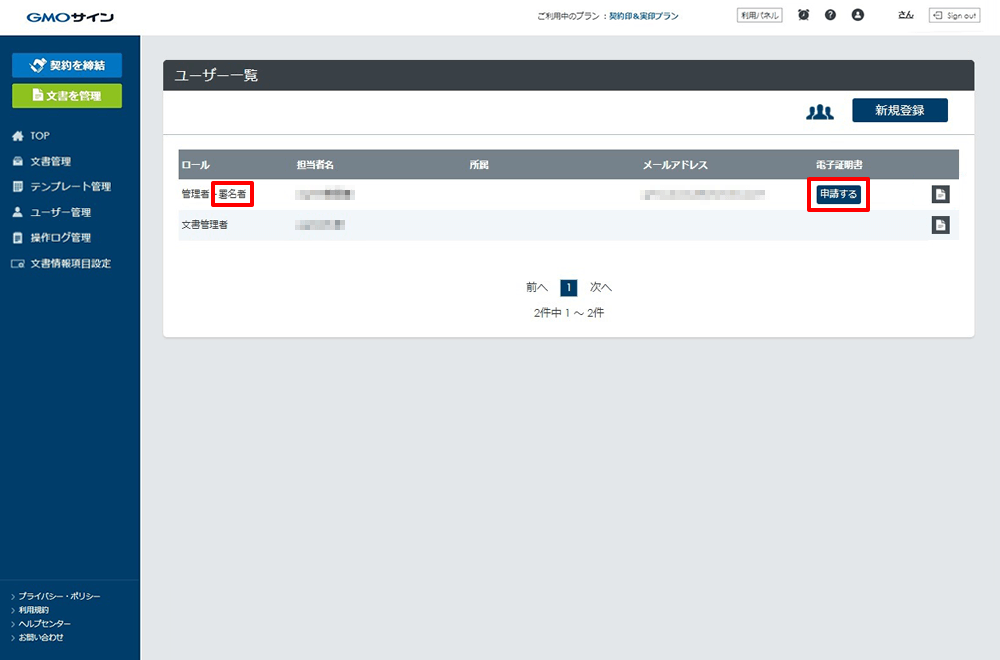Open the document icon in 管理者 row
Viewport: 1000px width, 660px height.
click(941, 194)
